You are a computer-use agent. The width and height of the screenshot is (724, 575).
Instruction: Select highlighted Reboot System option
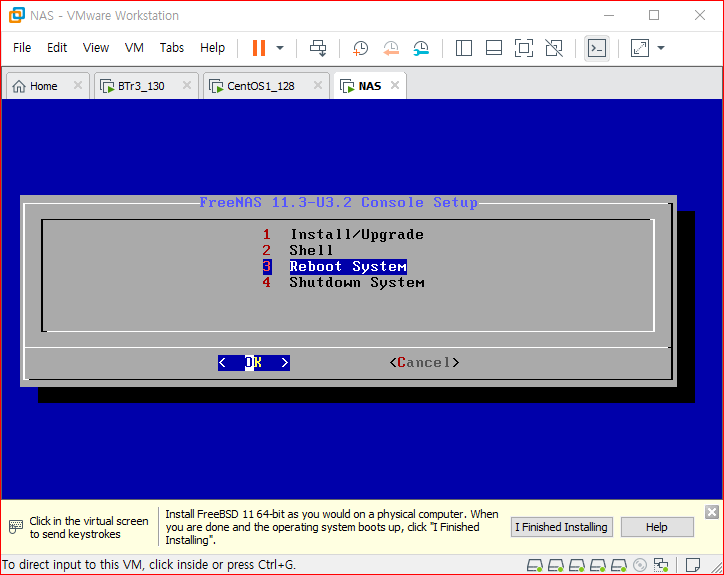click(335, 266)
